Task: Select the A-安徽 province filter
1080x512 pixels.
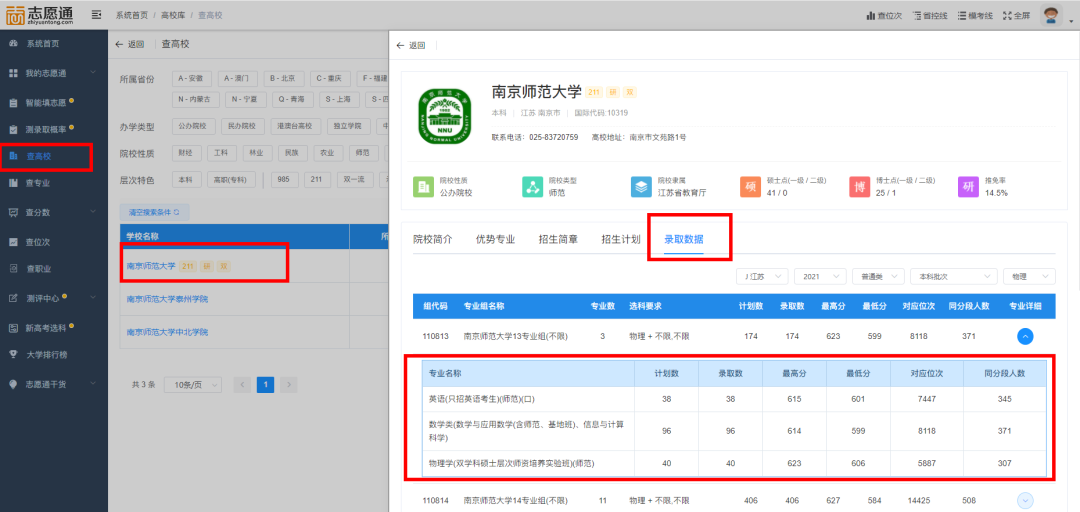Action: [191, 78]
